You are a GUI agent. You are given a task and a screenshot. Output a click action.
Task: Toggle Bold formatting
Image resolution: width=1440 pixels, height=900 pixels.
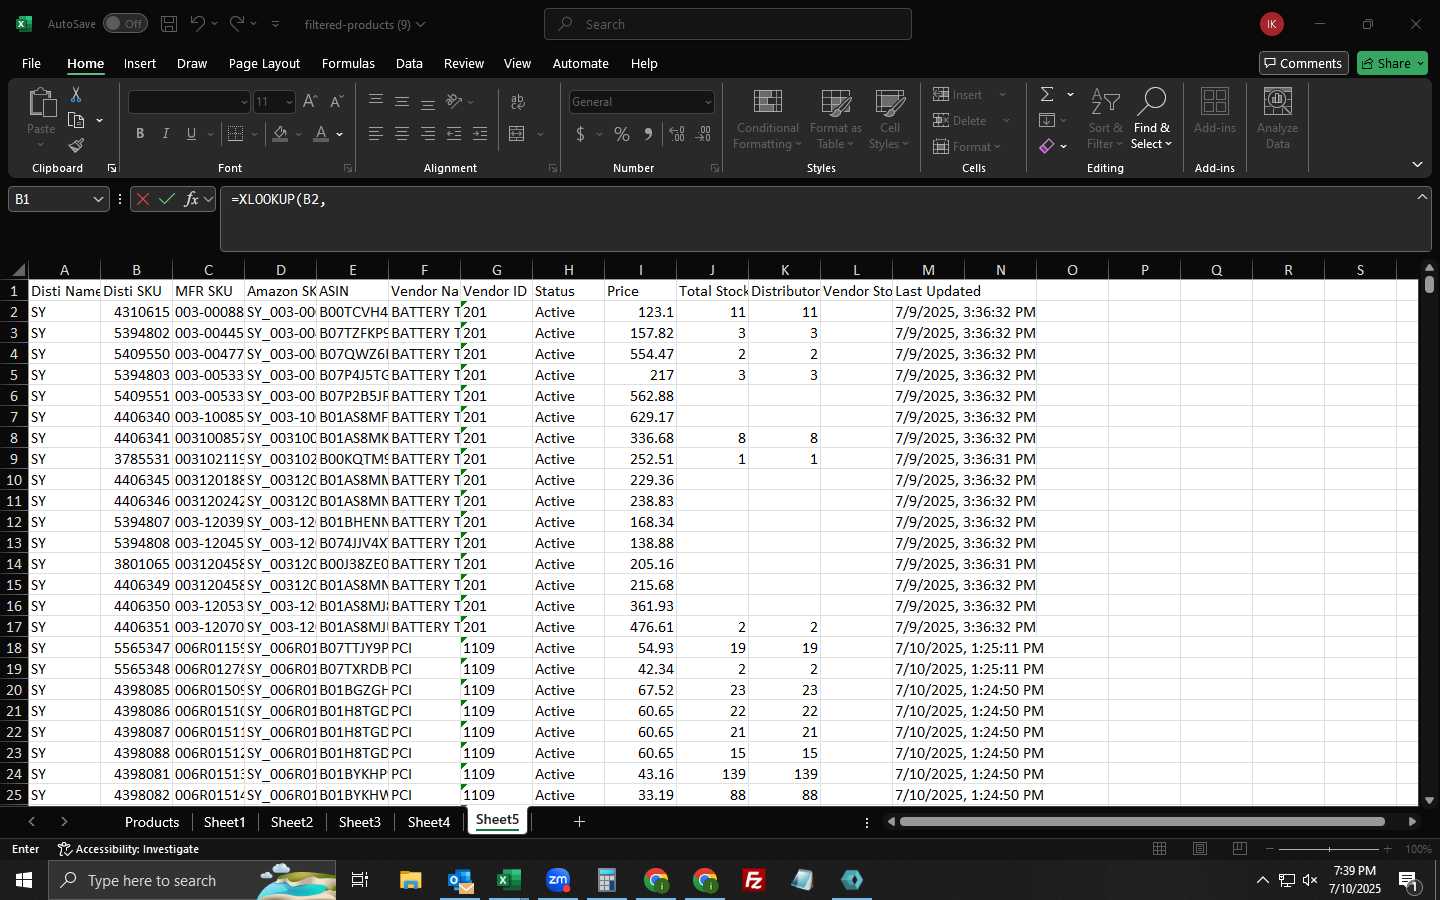pyautogui.click(x=140, y=134)
